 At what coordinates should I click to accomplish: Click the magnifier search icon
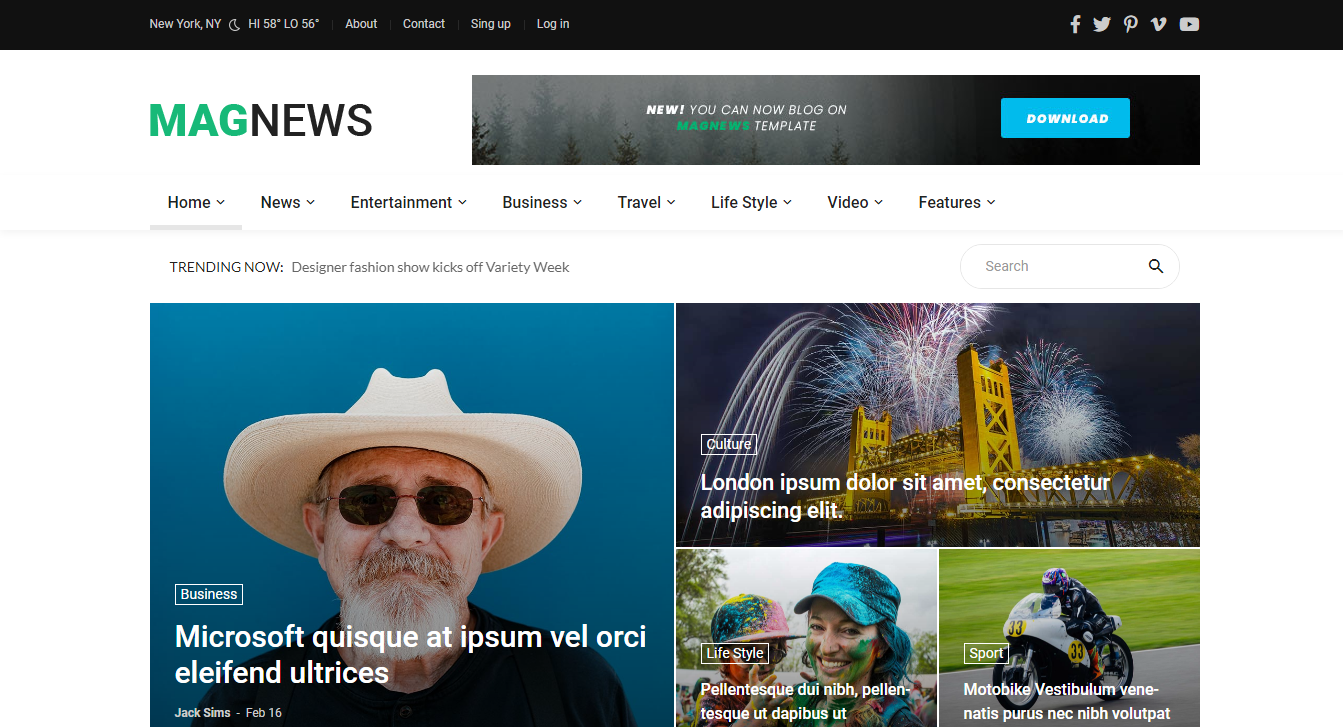[1156, 266]
